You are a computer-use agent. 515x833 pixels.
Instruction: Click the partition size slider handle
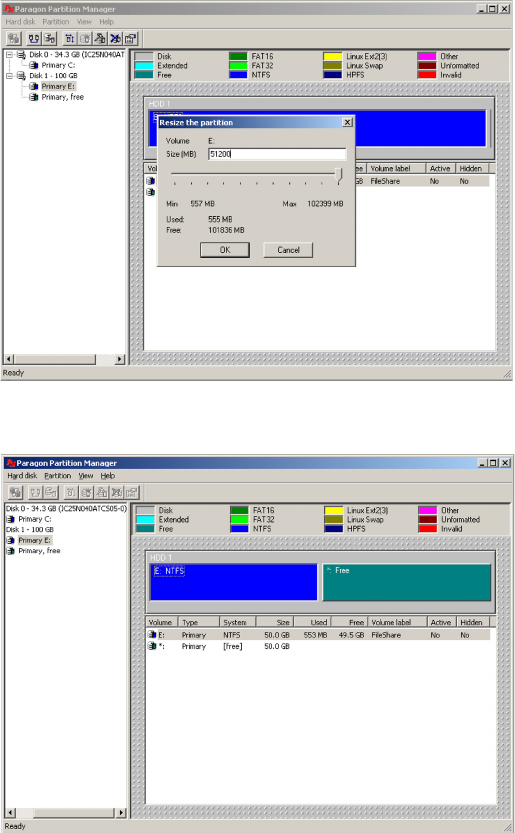(x=338, y=175)
